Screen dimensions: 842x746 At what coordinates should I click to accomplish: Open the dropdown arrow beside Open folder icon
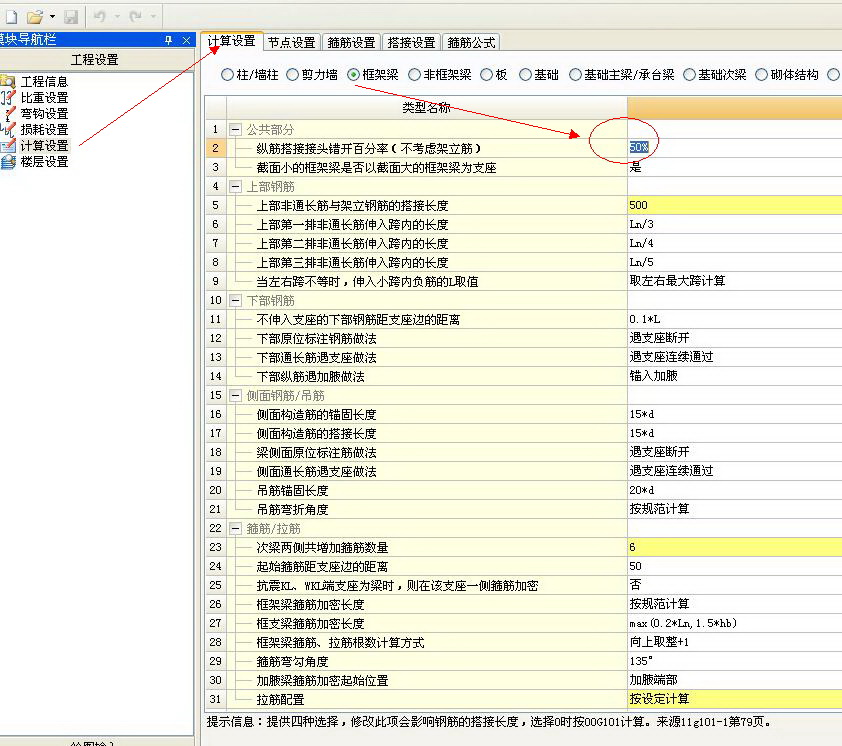tap(53, 17)
